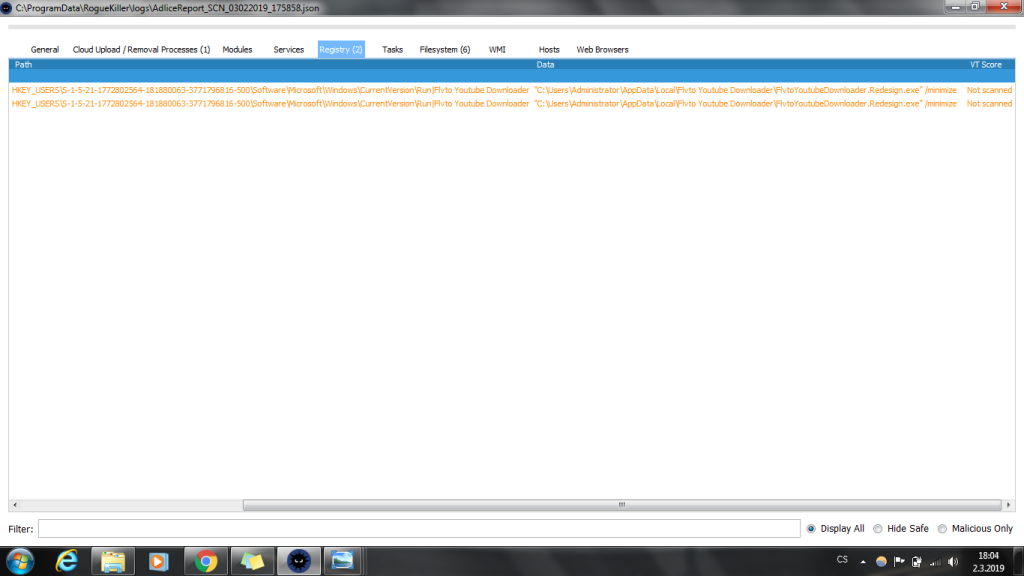
Task: Click the horizontal scrollbar right arrow
Action: (x=1008, y=505)
